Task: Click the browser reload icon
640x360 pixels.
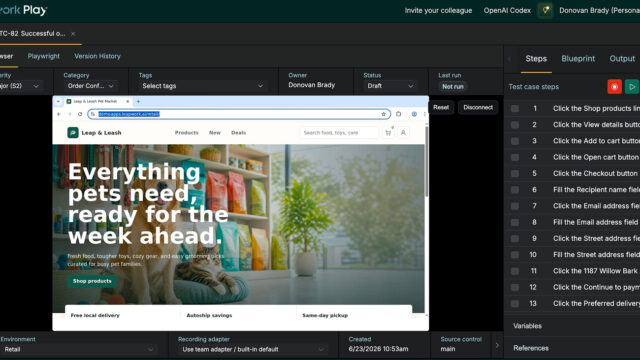Action: (80, 114)
